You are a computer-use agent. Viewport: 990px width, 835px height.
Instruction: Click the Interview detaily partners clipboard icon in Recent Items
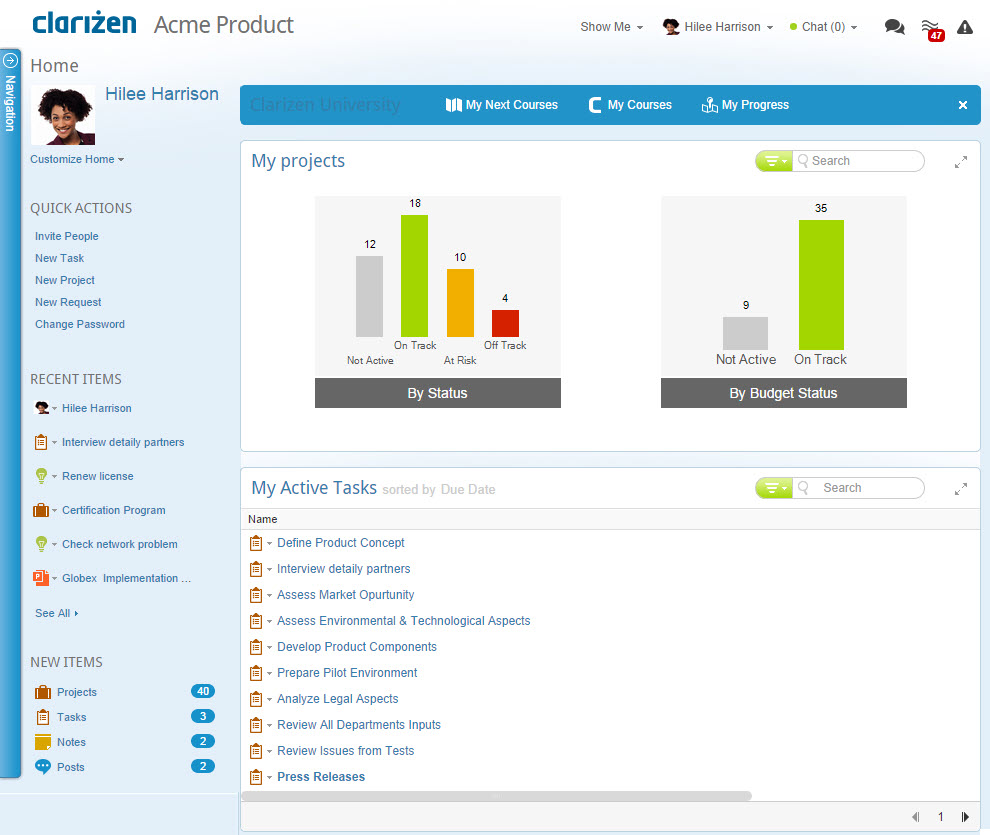(x=41, y=442)
